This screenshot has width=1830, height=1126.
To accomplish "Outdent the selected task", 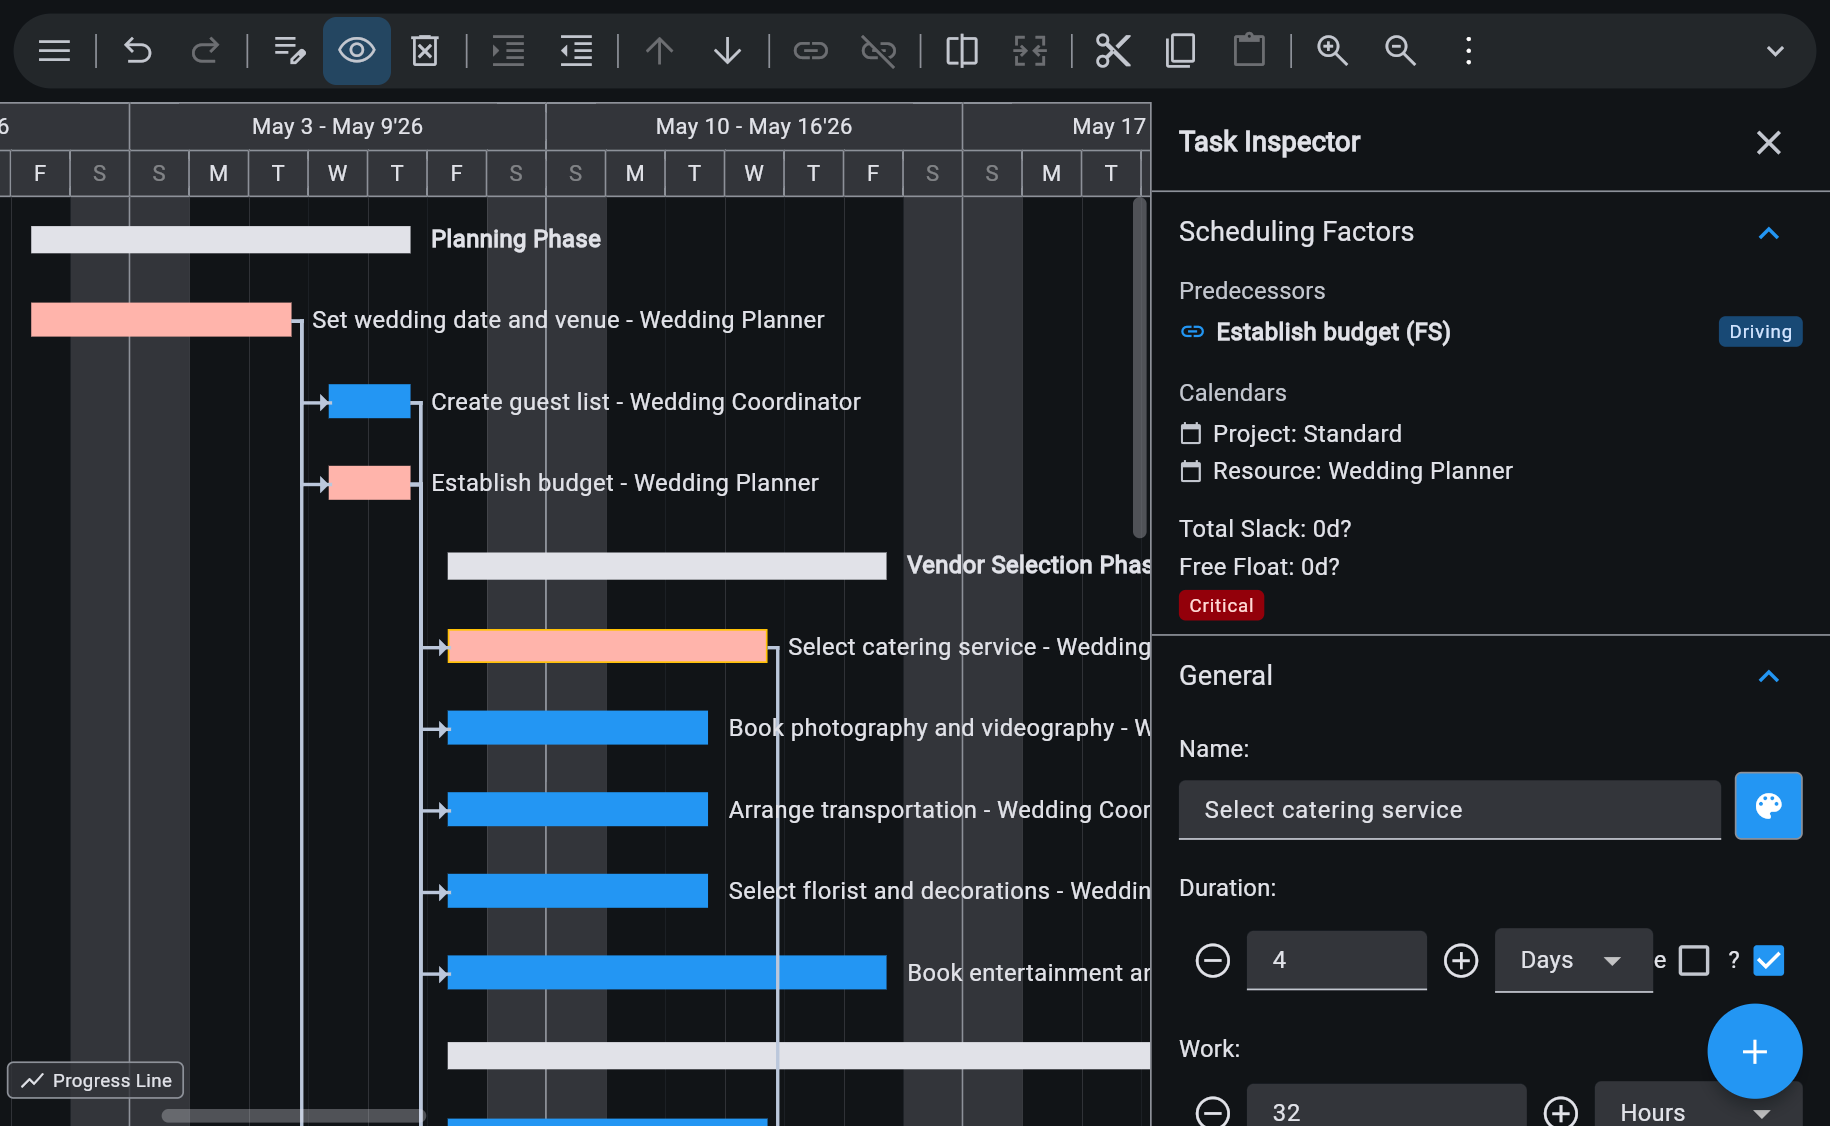I will pos(575,50).
